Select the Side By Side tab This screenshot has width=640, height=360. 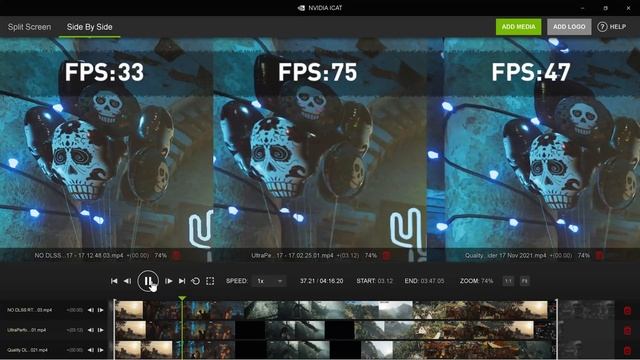[x=89, y=27]
